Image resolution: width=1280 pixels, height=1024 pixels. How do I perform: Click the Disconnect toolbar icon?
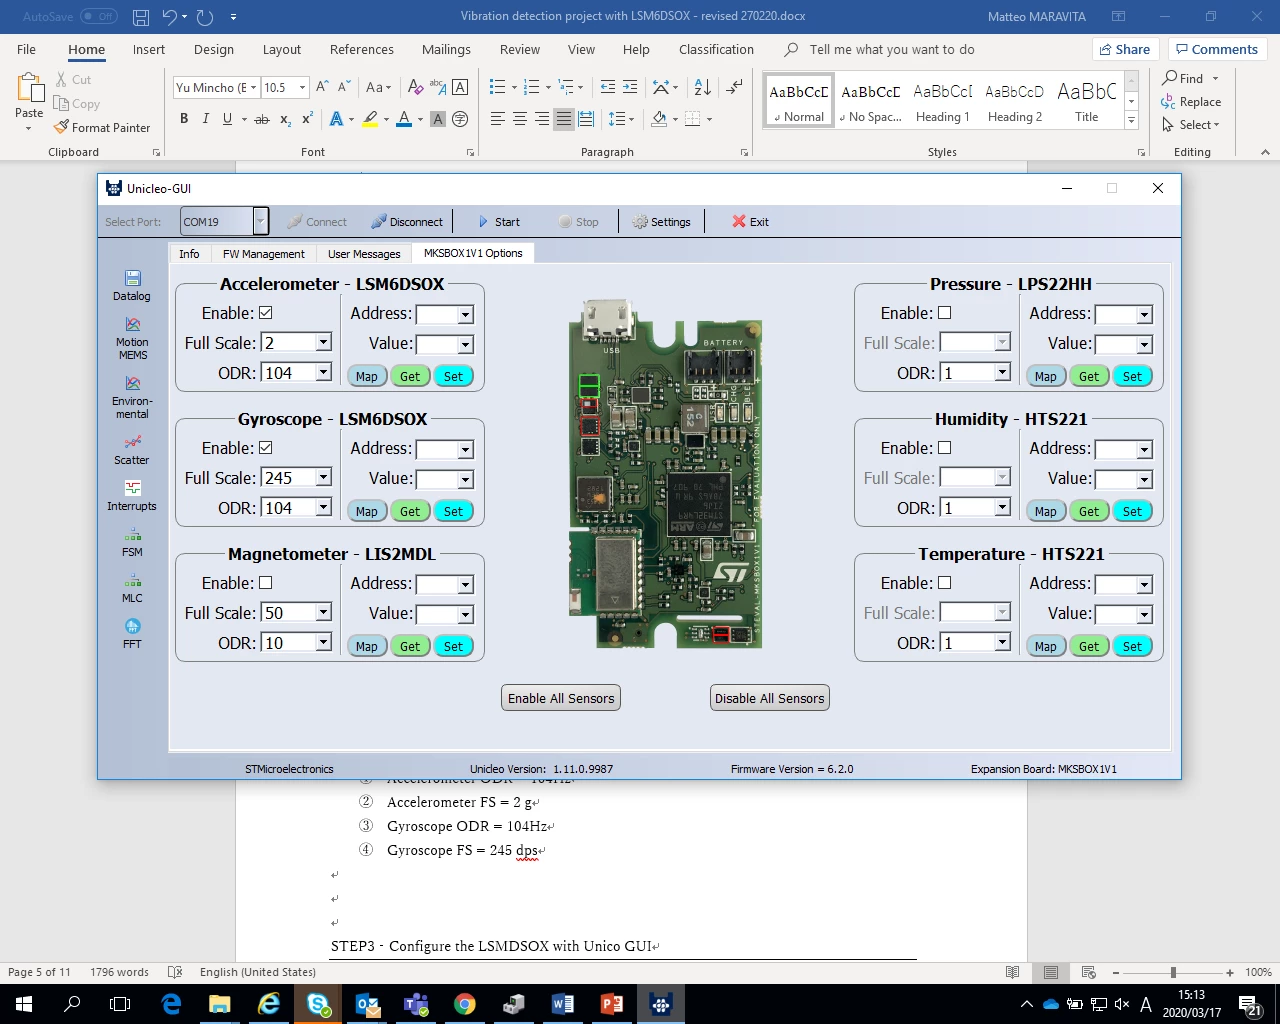tap(406, 222)
